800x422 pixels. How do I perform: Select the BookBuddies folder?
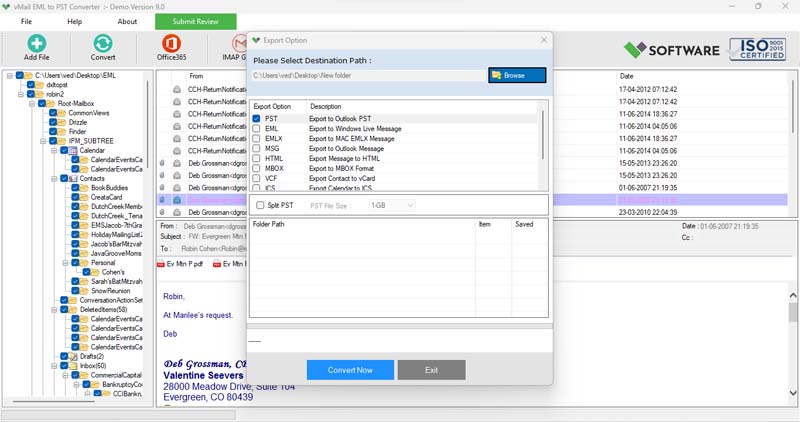click(109, 188)
